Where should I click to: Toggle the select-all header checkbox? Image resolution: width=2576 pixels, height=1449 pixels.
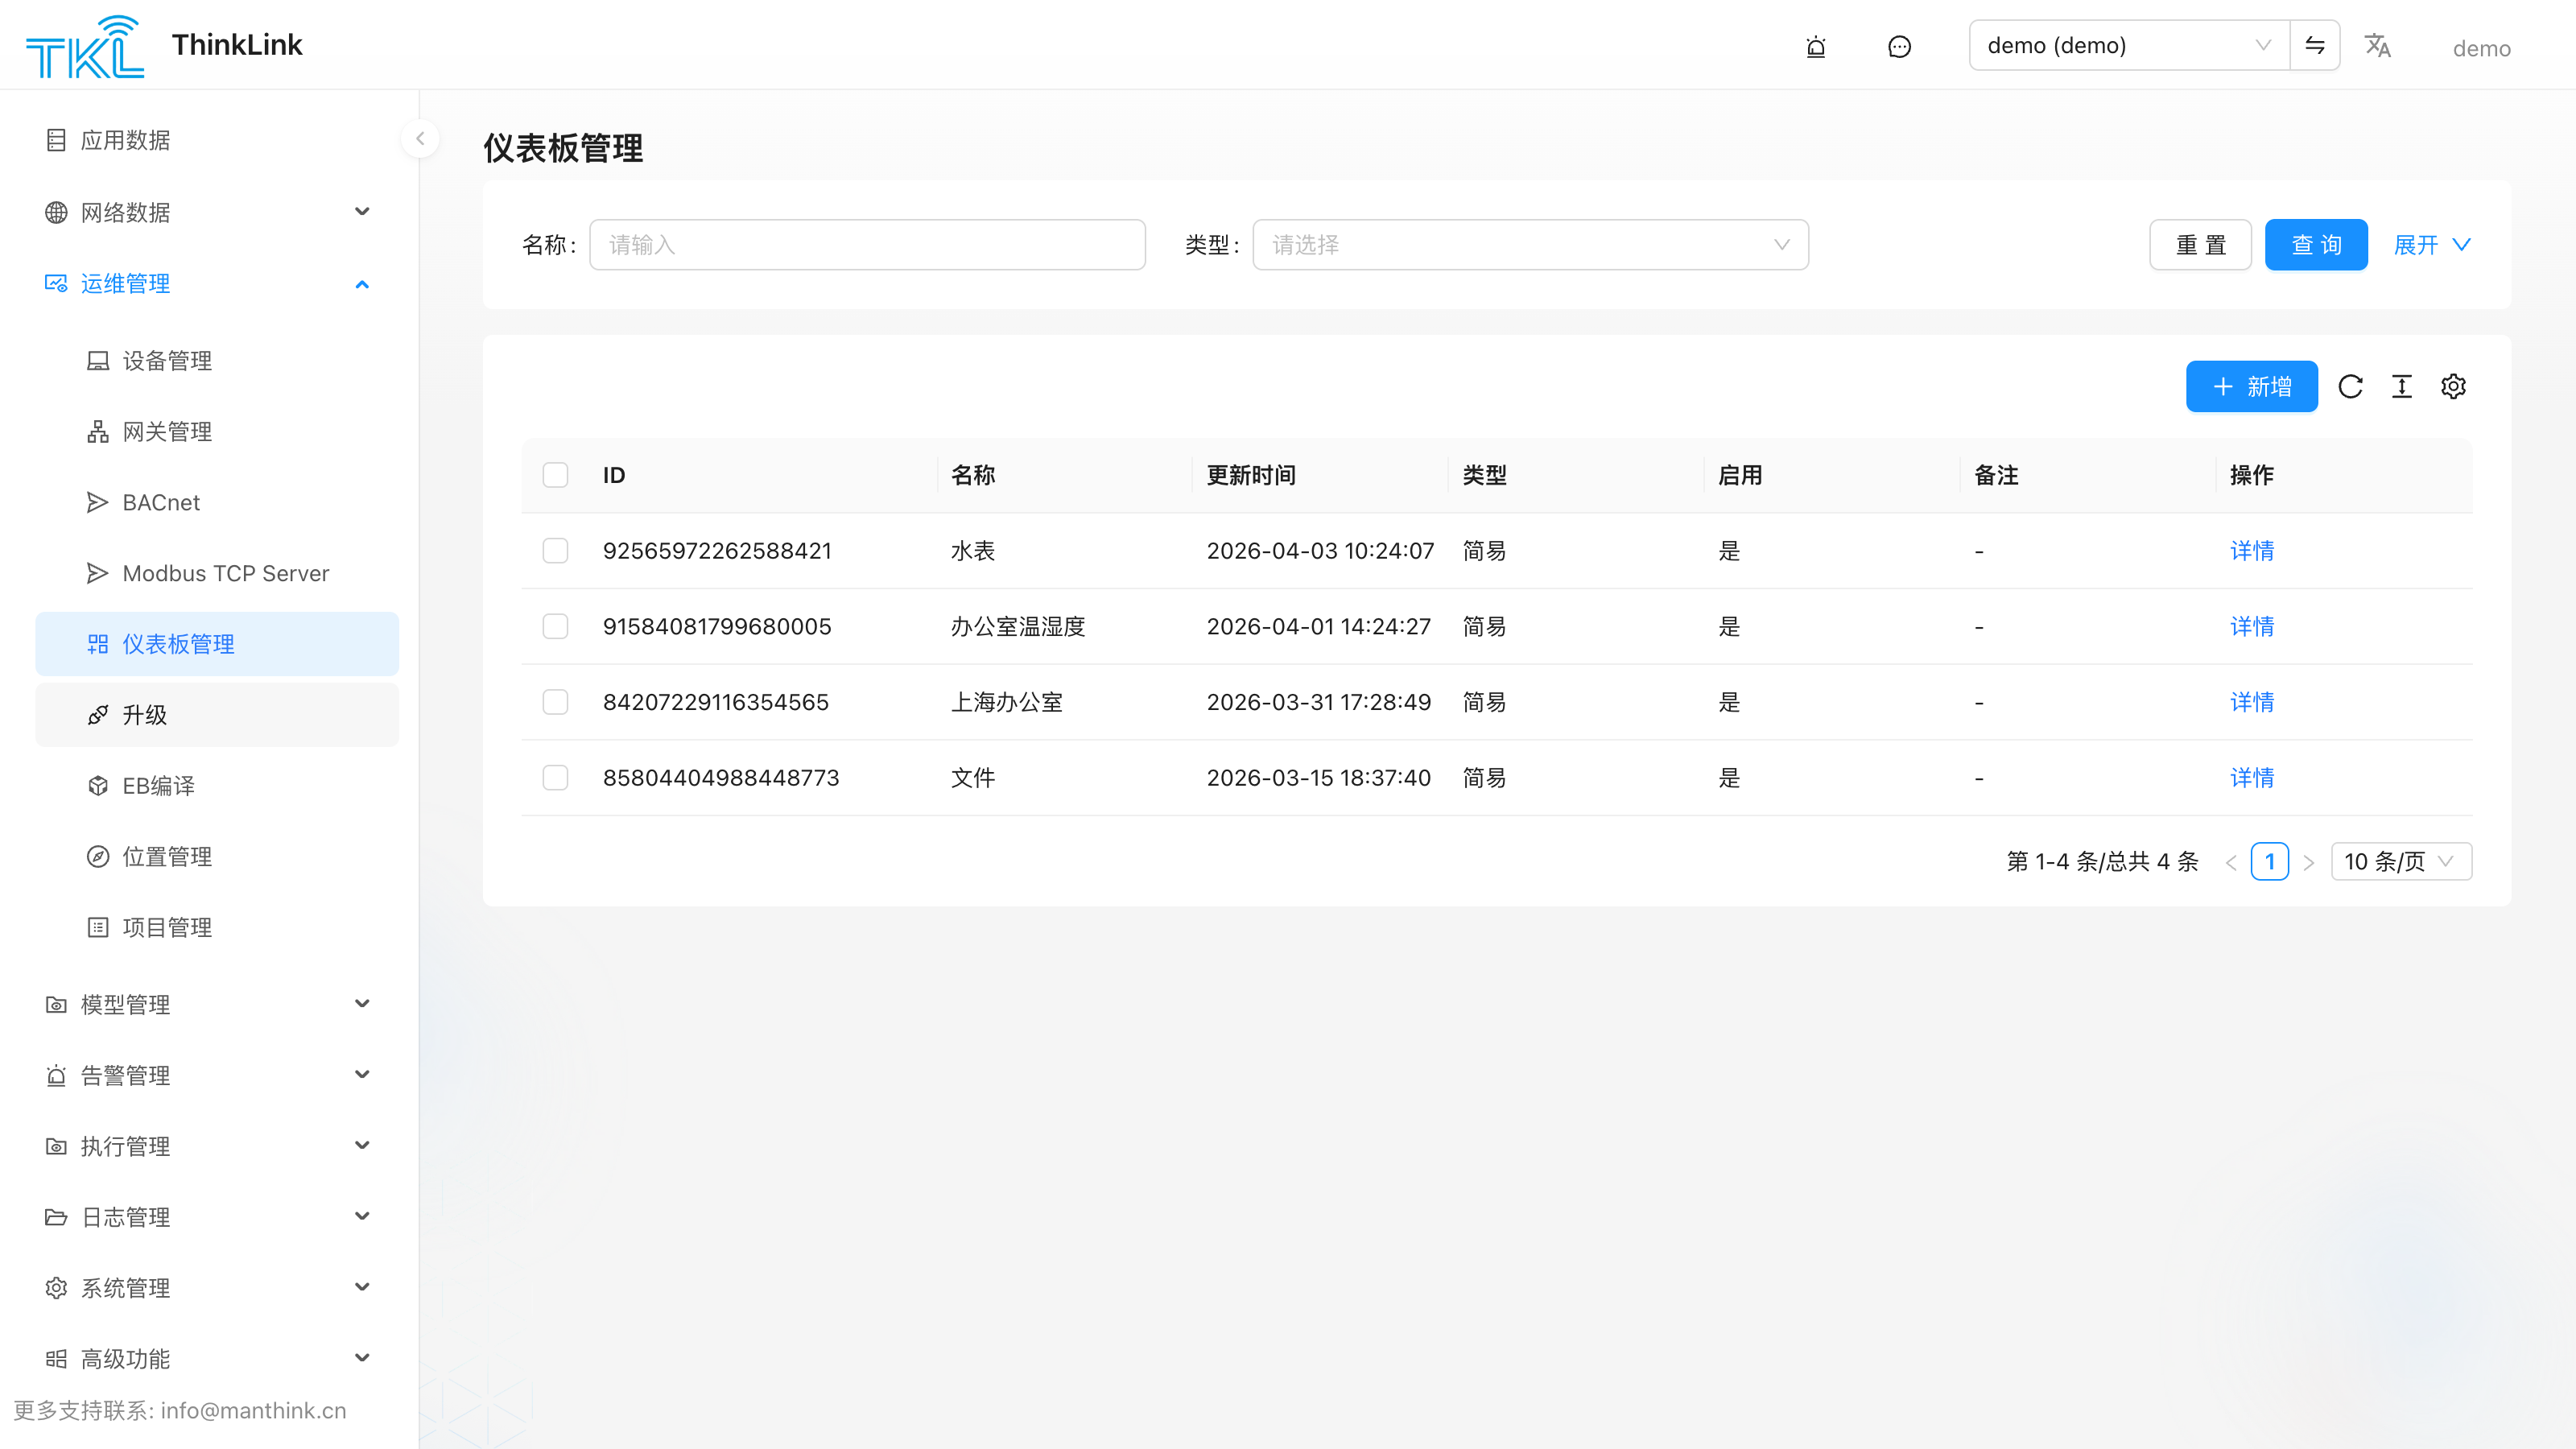[555, 475]
